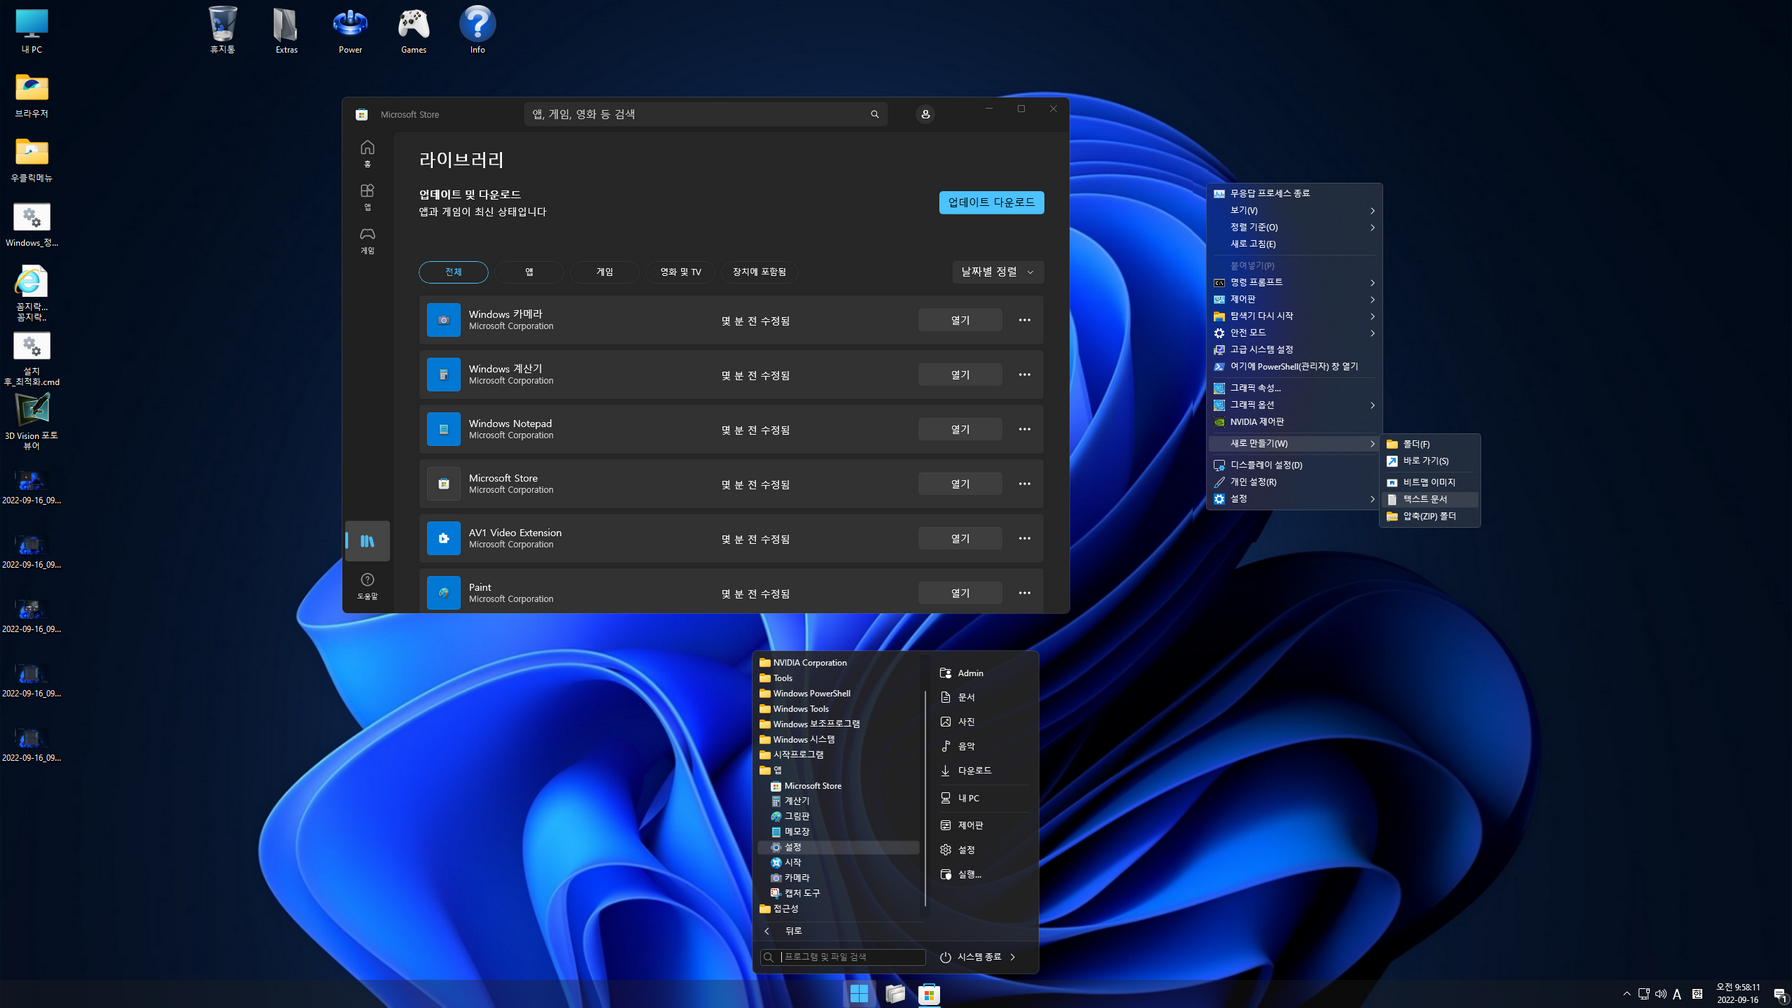Select the Extras desktop icon
The height and width of the screenshot is (1008, 1792).
point(286,30)
